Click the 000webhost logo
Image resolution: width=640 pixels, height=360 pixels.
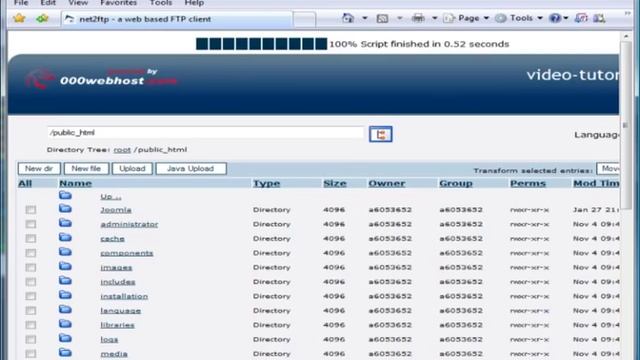[101, 78]
